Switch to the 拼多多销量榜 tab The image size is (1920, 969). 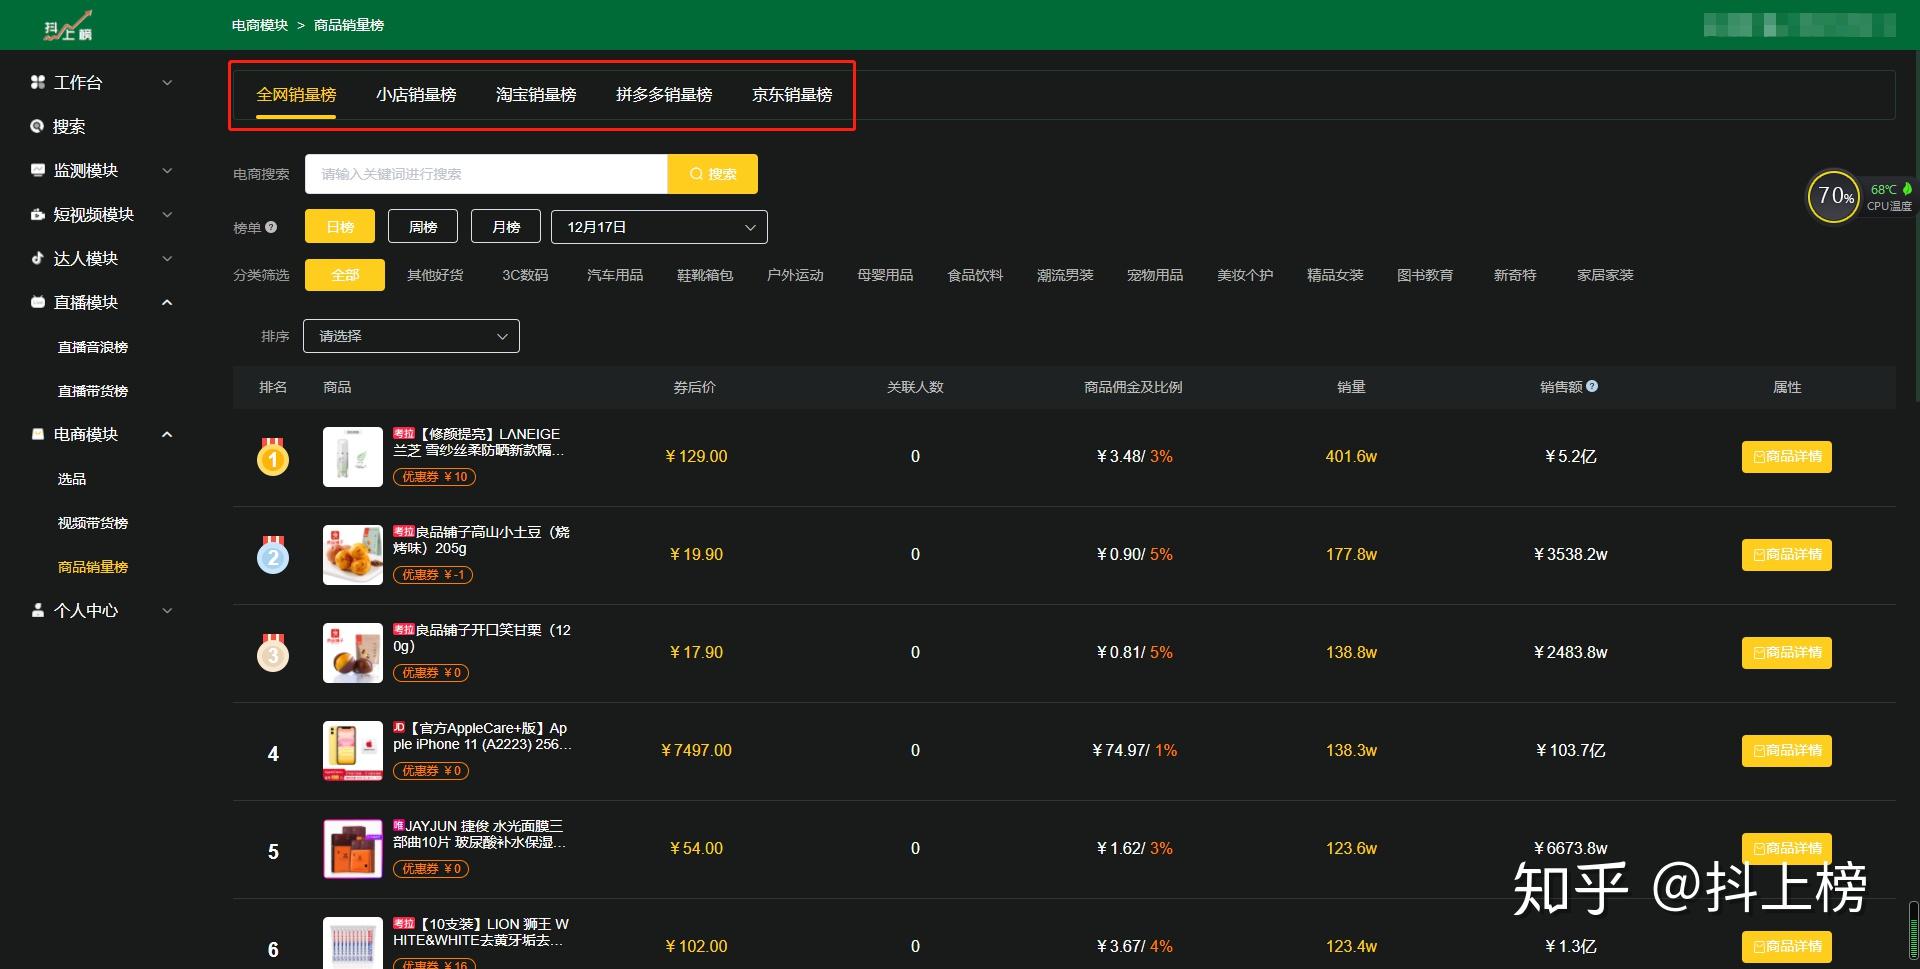click(664, 95)
